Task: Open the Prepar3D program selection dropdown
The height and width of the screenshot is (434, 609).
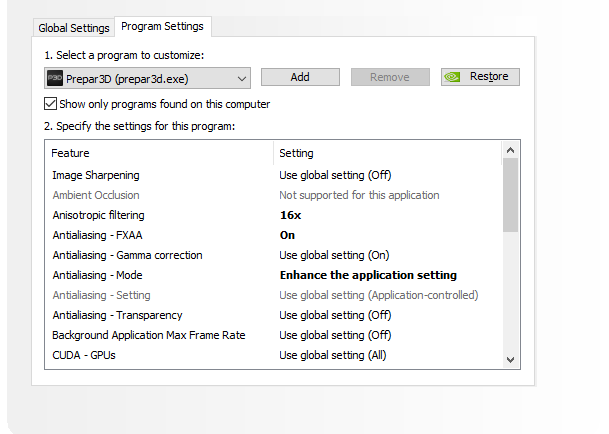Action: point(147,78)
